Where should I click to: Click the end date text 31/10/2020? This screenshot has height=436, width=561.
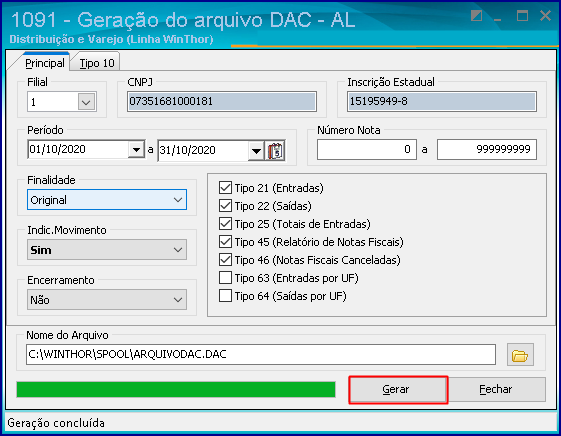tap(187, 150)
